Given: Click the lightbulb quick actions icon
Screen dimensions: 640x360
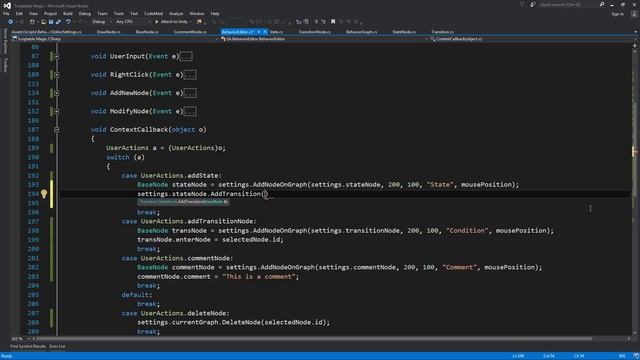Looking at the screenshot, I should point(44,194).
